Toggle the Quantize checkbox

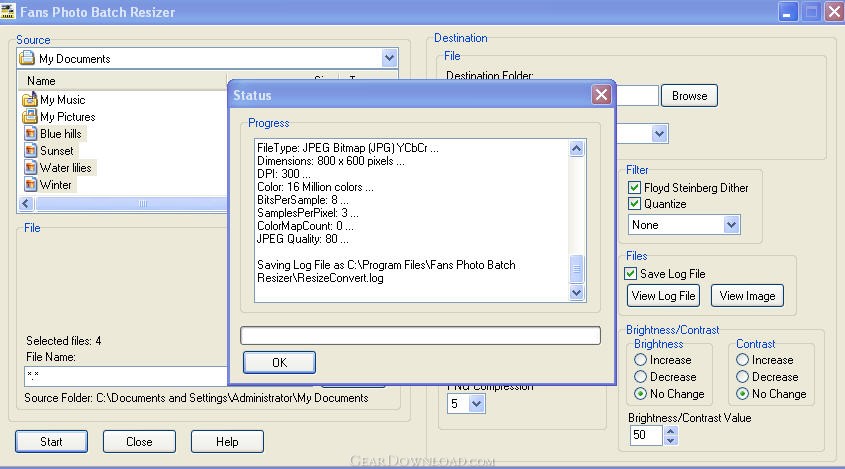[x=634, y=204]
